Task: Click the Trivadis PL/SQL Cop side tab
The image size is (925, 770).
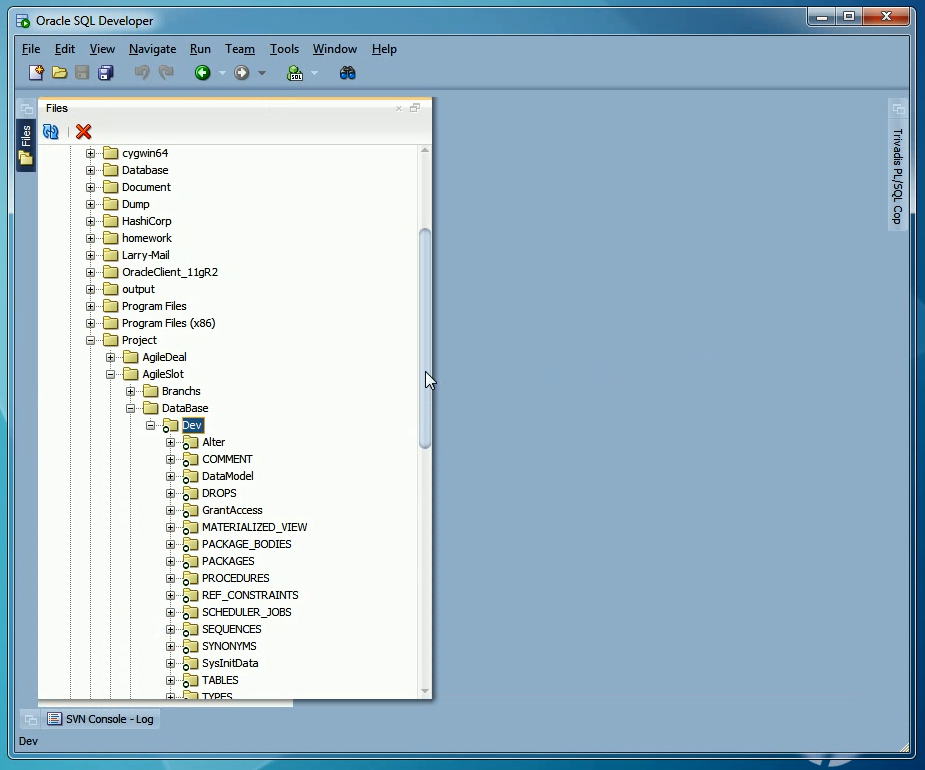Action: click(897, 176)
